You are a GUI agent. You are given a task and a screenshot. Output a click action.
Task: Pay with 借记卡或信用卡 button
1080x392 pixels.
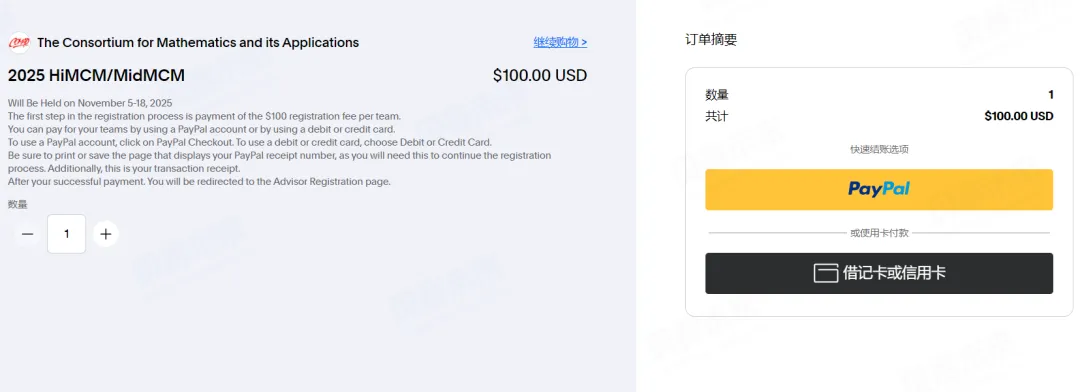tap(879, 274)
